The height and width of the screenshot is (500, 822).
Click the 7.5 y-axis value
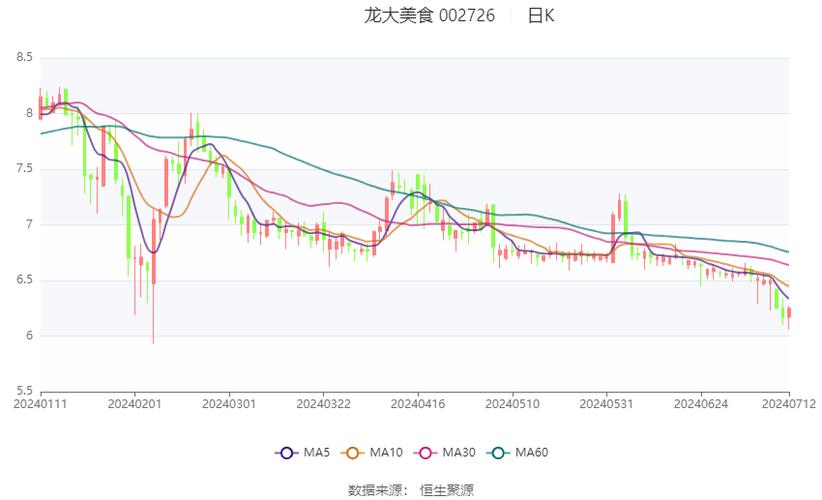point(25,169)
